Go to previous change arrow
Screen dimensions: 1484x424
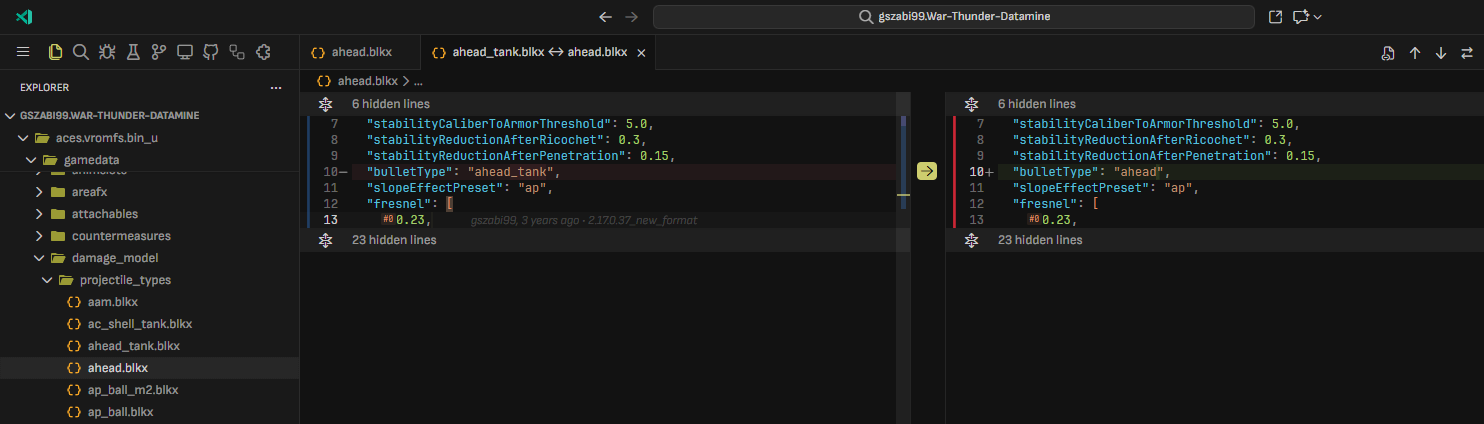[x=1415, y=53]
